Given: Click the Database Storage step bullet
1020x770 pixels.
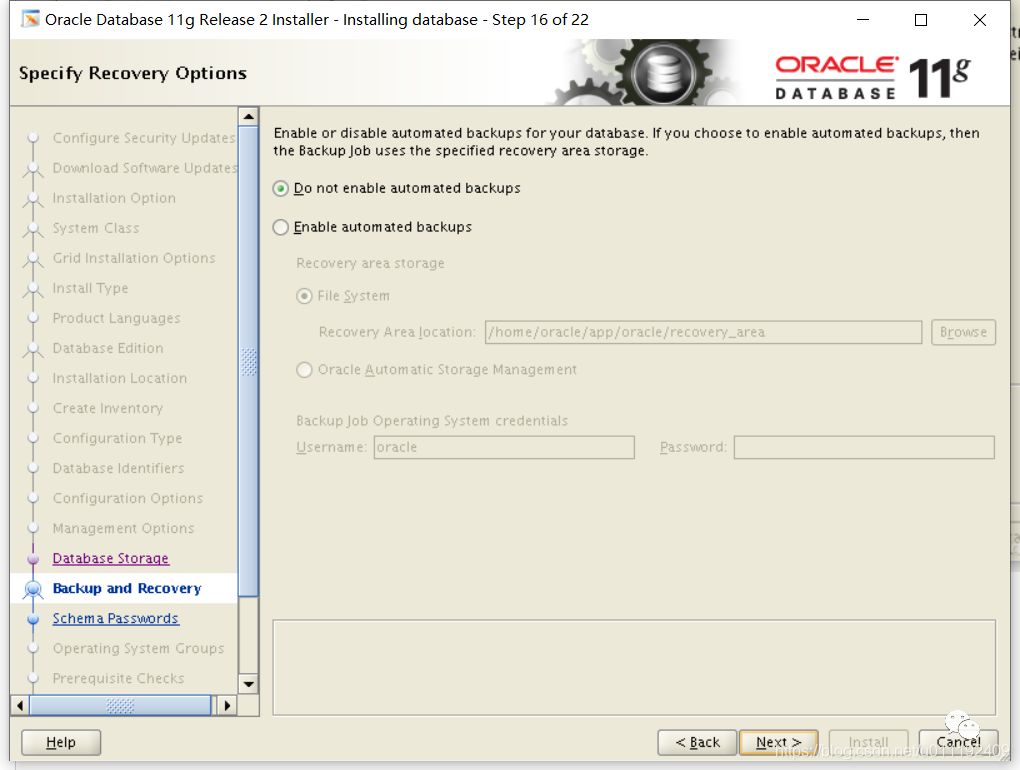Looking at the screenshot, I should point(33,559).
